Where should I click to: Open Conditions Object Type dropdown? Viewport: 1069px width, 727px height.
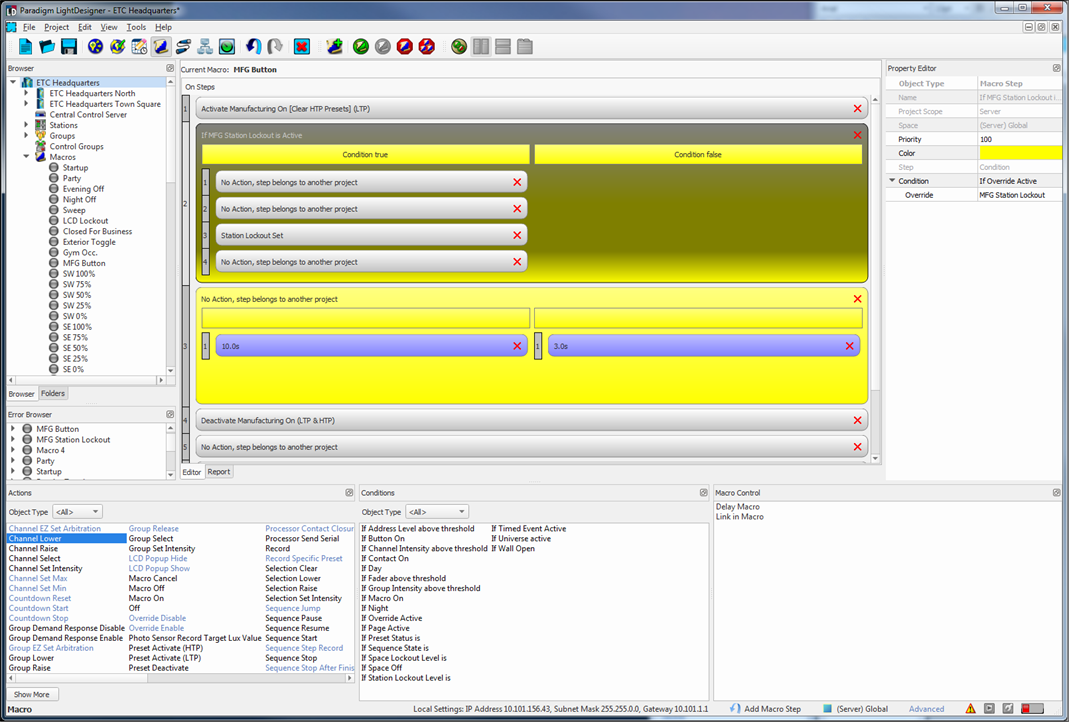click(436, 511)
